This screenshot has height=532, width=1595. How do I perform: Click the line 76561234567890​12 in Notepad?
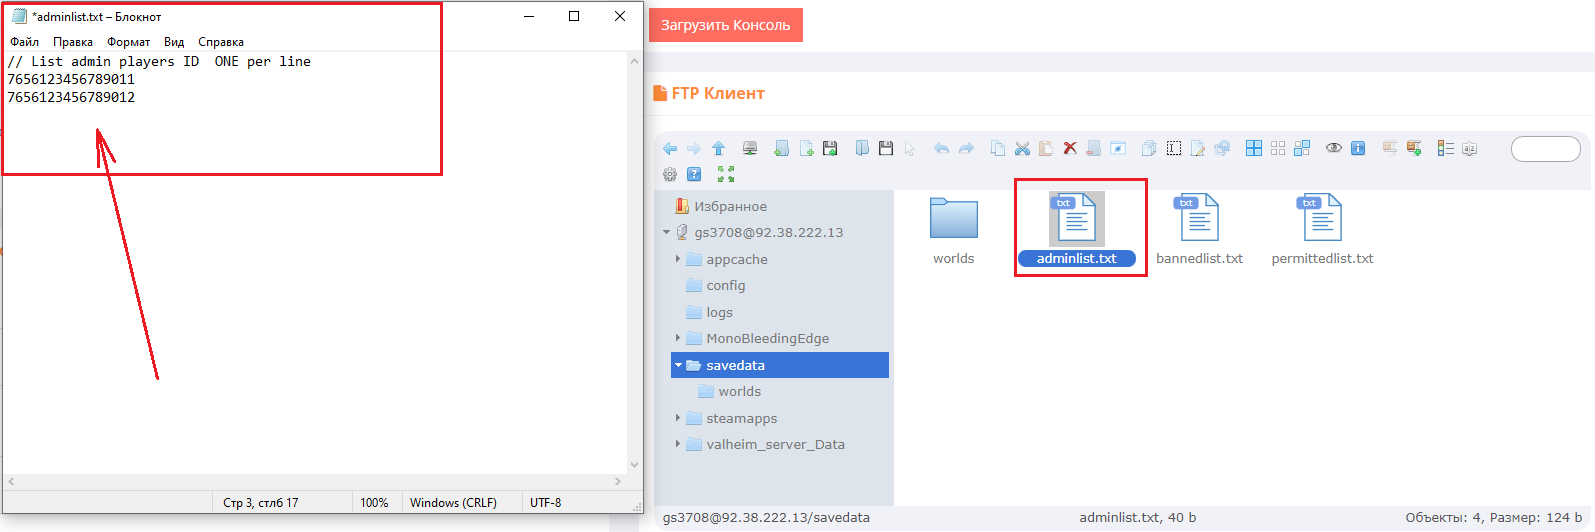pyautogui.click(x=71, y=97)
